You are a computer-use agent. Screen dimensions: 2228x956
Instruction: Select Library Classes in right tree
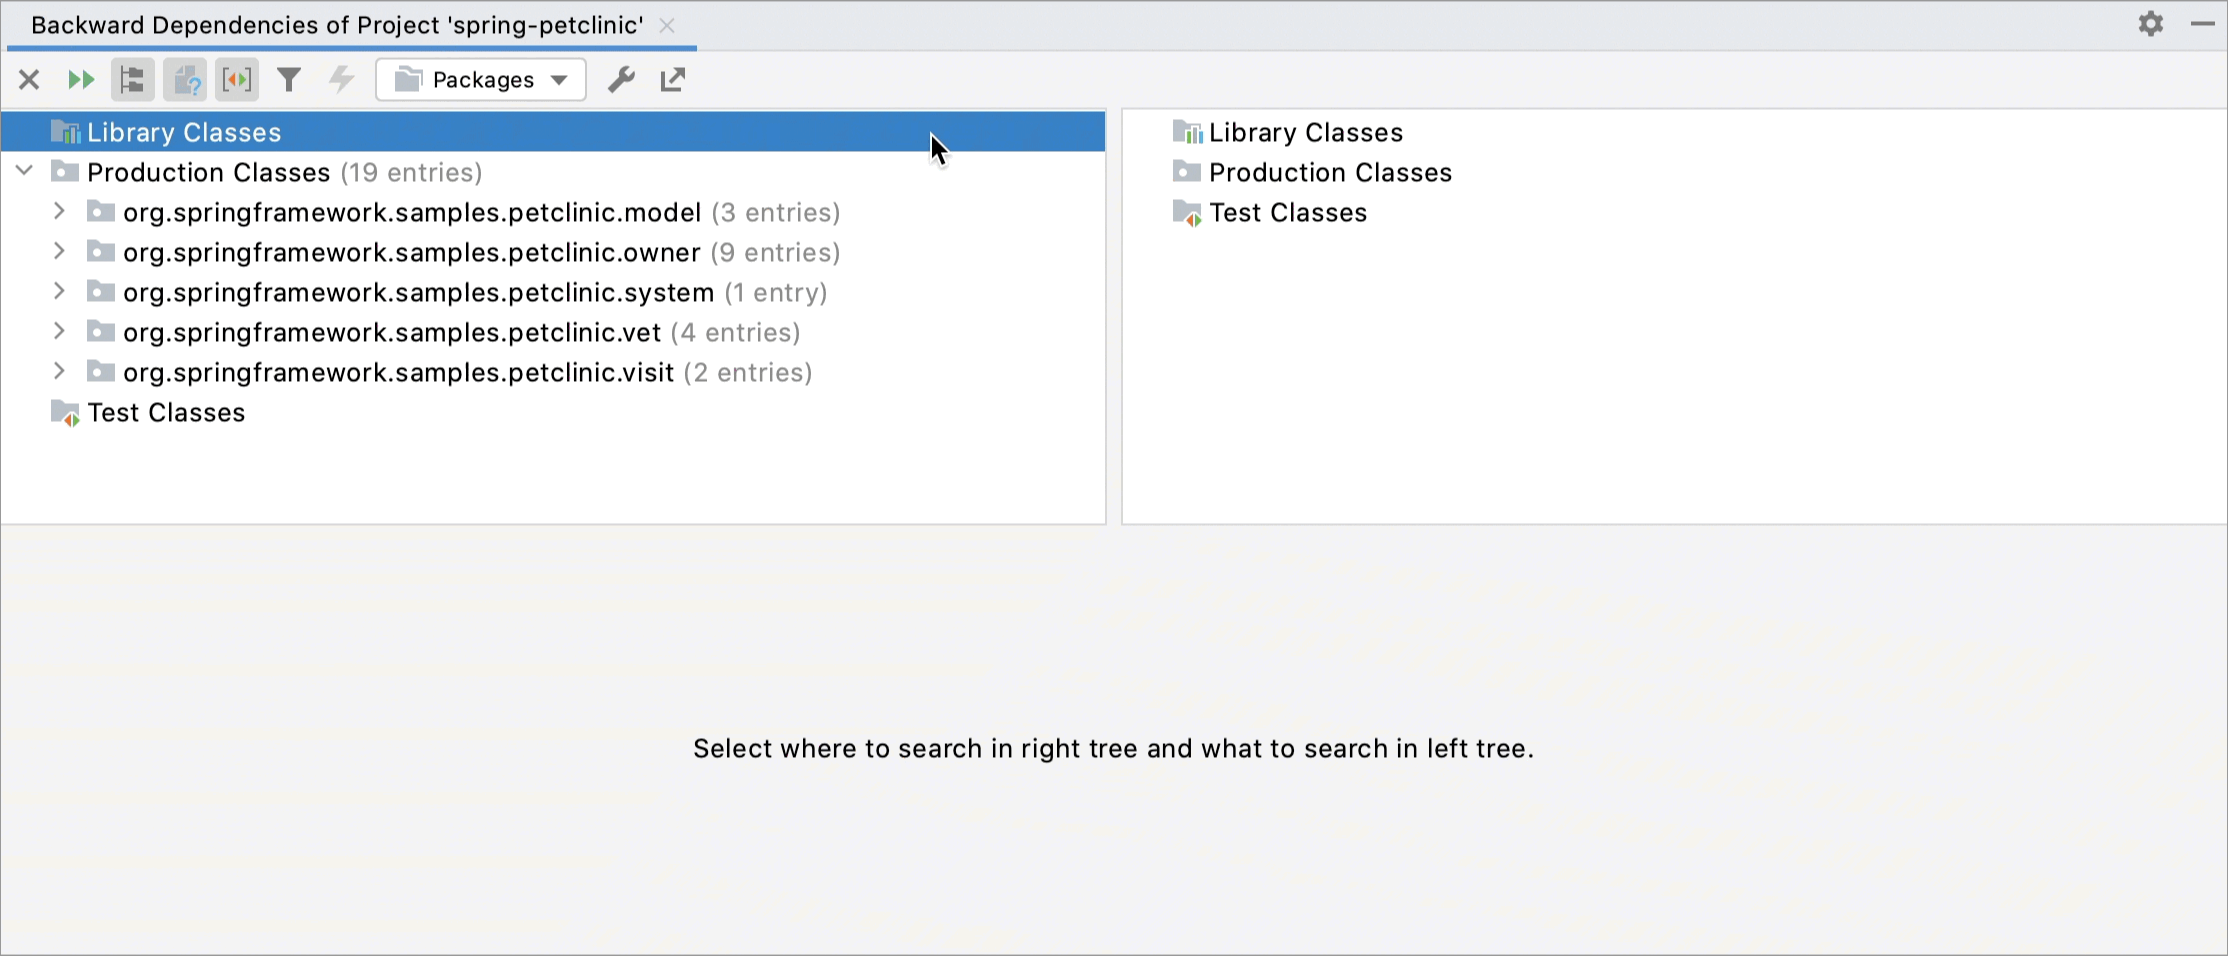[1306, 131]
